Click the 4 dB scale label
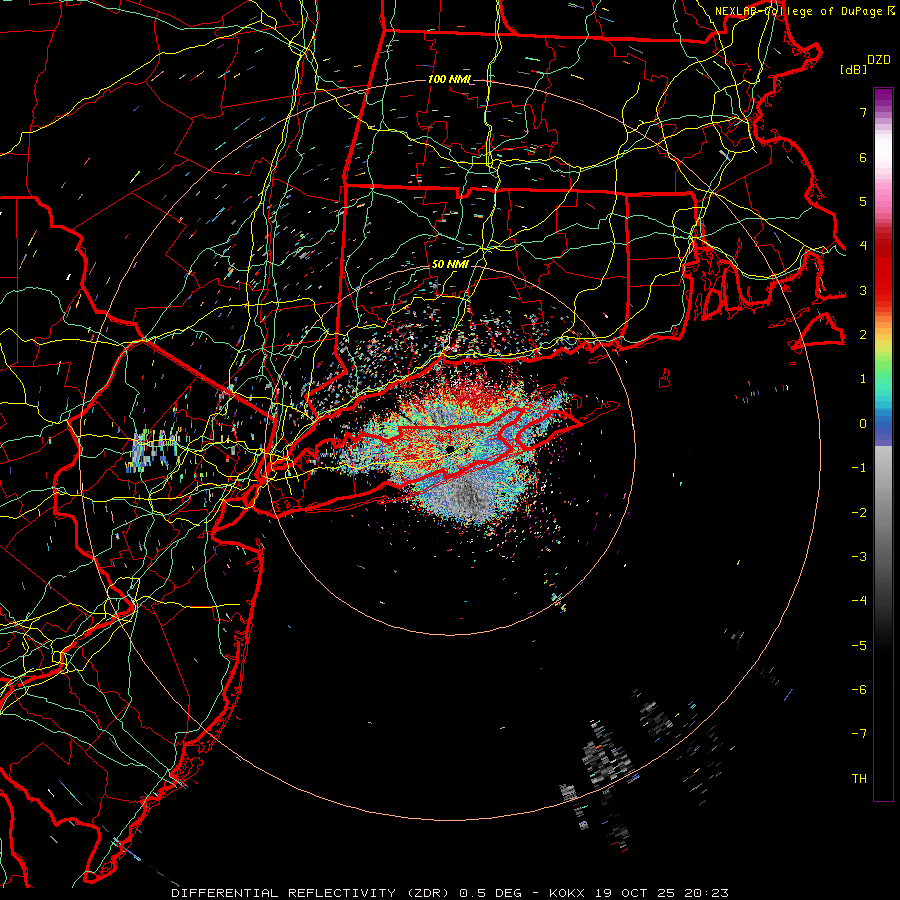The height and width of the screenshot is (900, 900). (x=863, y=246)
